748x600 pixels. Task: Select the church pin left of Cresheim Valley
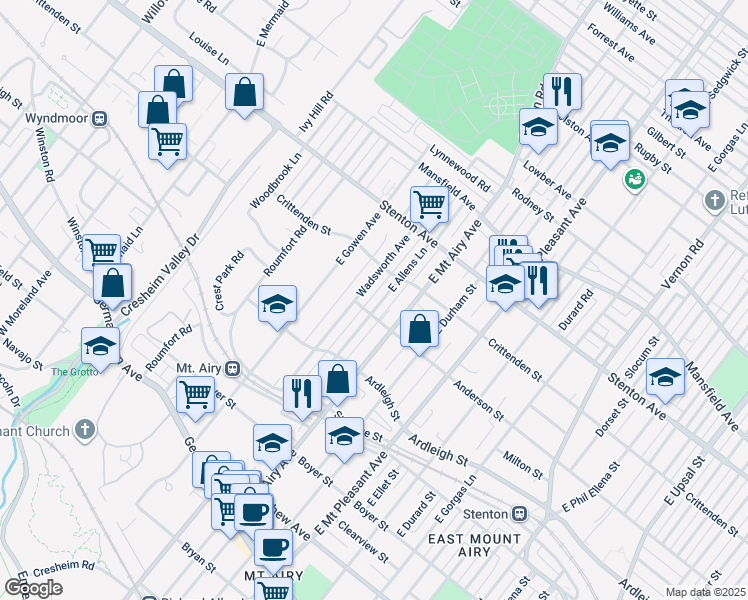[x=85, y=431]
